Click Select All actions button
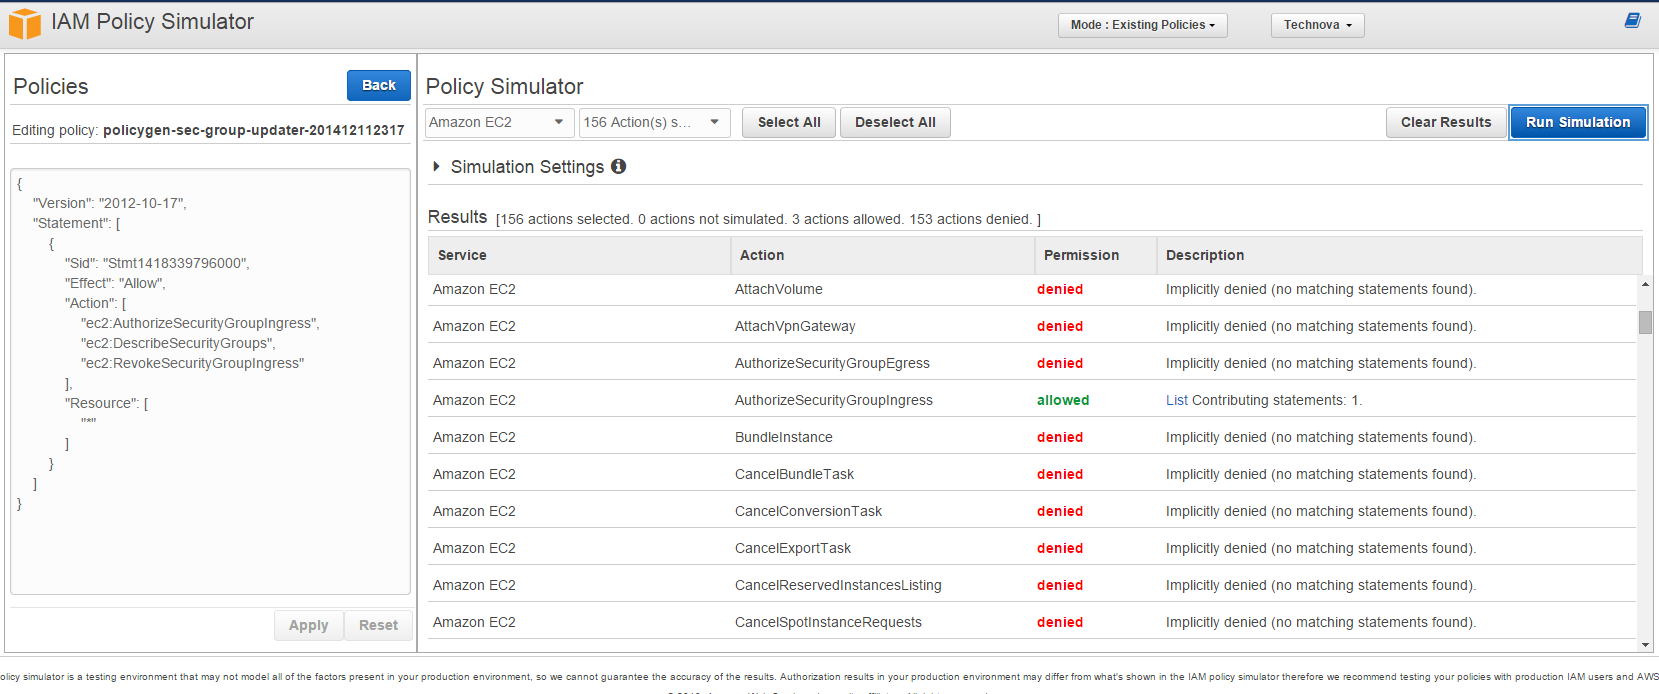1659x694 pixels. [x=788, y=122]
